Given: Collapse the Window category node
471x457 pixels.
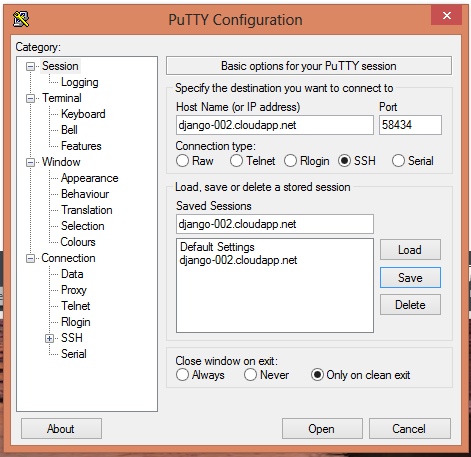Looking at the screenshot, I should tap(30, 162).
